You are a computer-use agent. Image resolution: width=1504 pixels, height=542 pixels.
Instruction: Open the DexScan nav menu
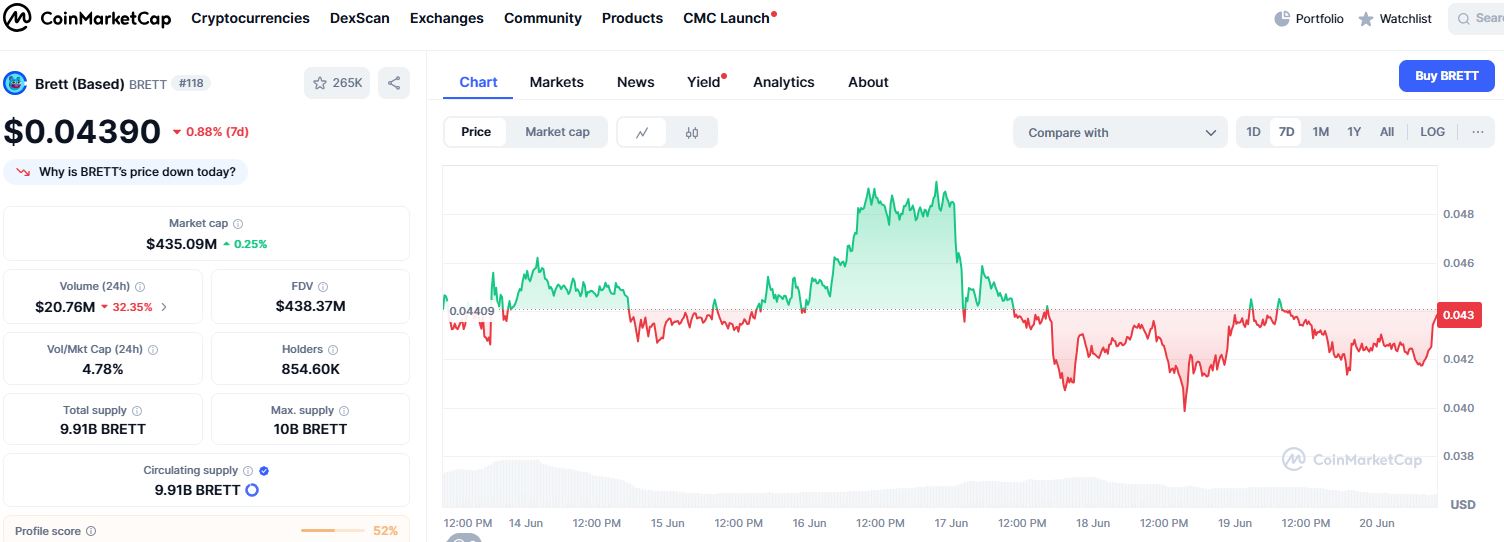(x=360, y=18)
